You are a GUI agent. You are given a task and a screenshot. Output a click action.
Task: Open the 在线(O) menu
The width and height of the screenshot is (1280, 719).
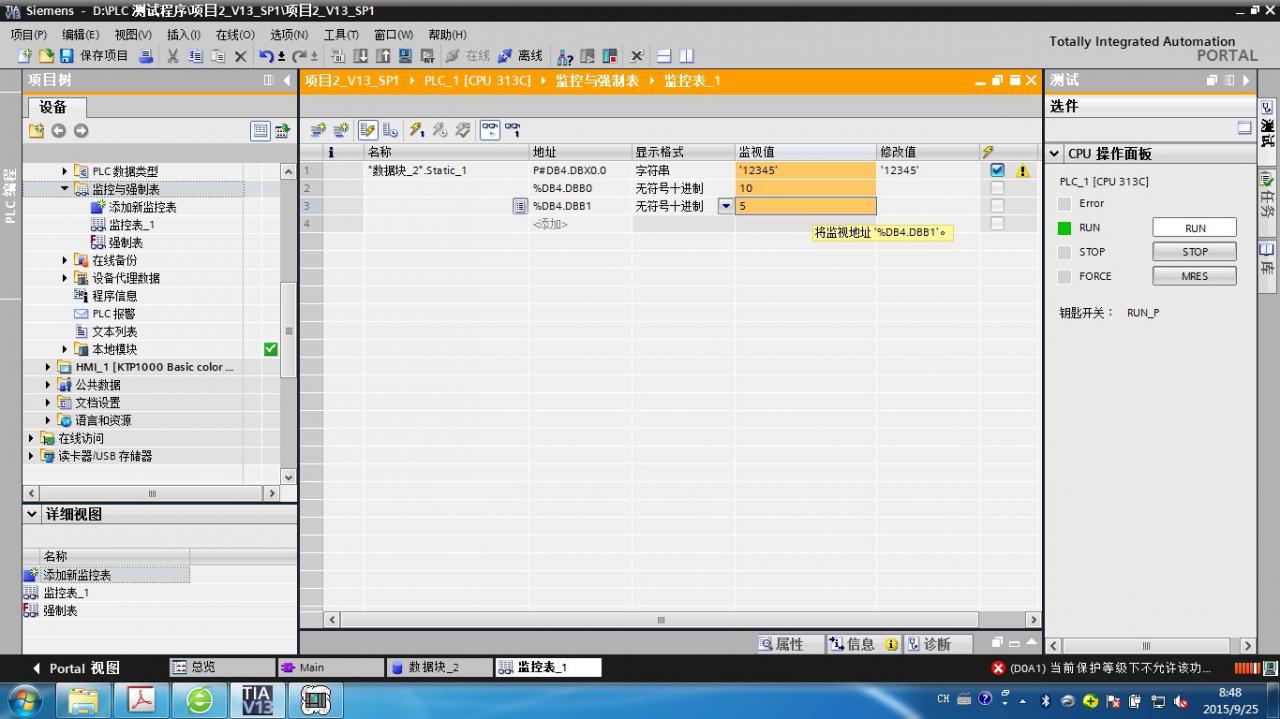(x=235, y=34)
